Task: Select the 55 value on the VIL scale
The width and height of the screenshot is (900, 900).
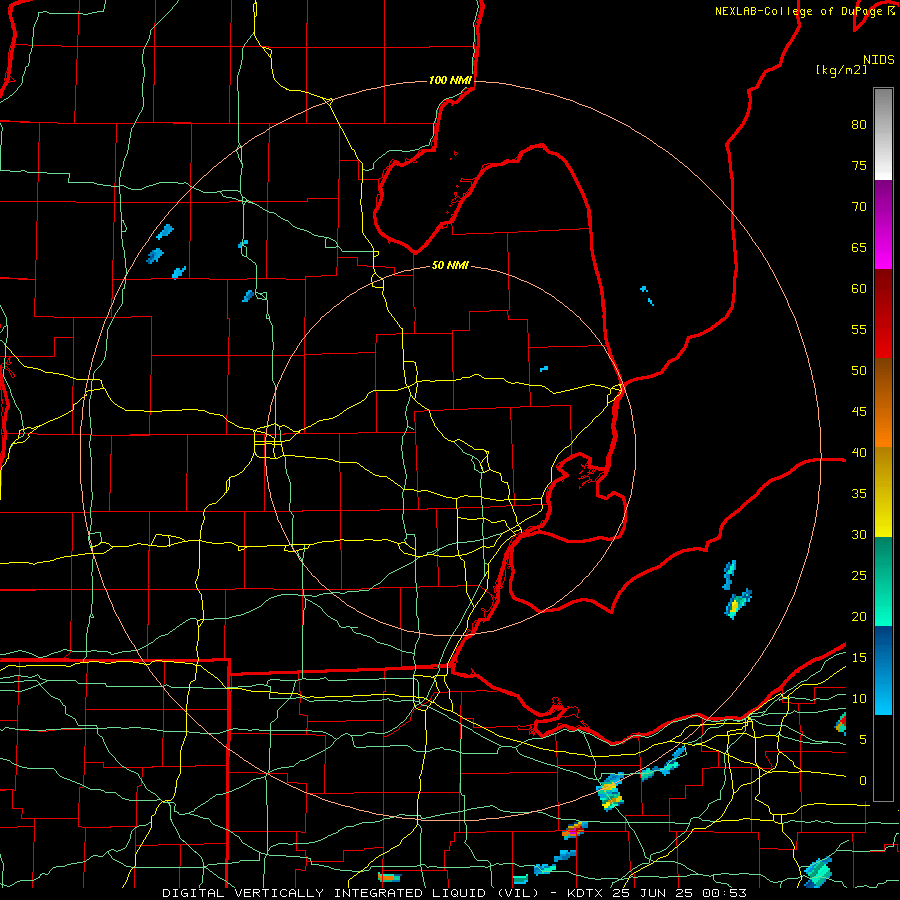Action: tap(859, 329)
